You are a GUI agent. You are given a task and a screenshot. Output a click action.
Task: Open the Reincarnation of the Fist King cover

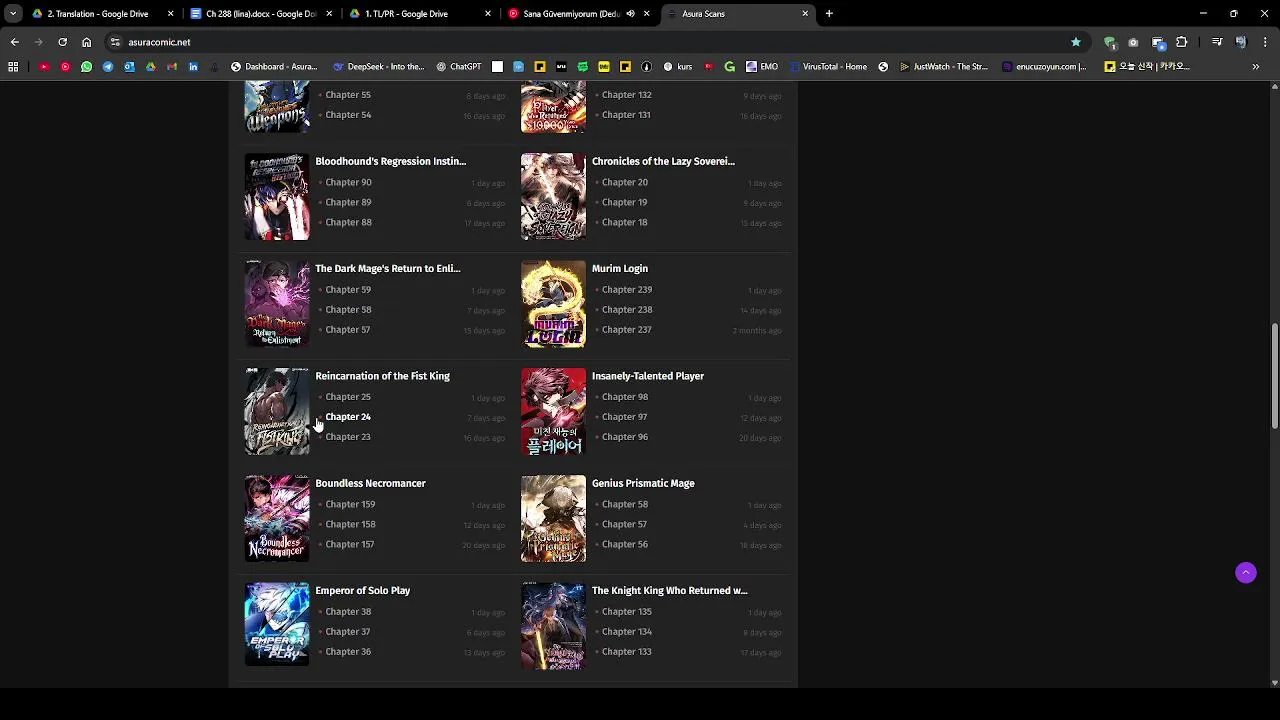pyautogui.click(x=277, y=411)
